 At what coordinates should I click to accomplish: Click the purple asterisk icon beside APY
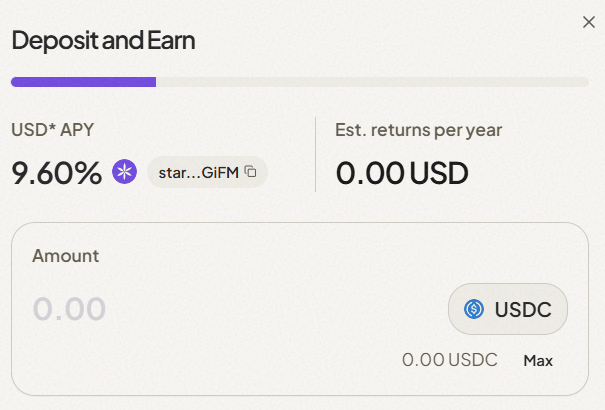click(x=124, y=172)
